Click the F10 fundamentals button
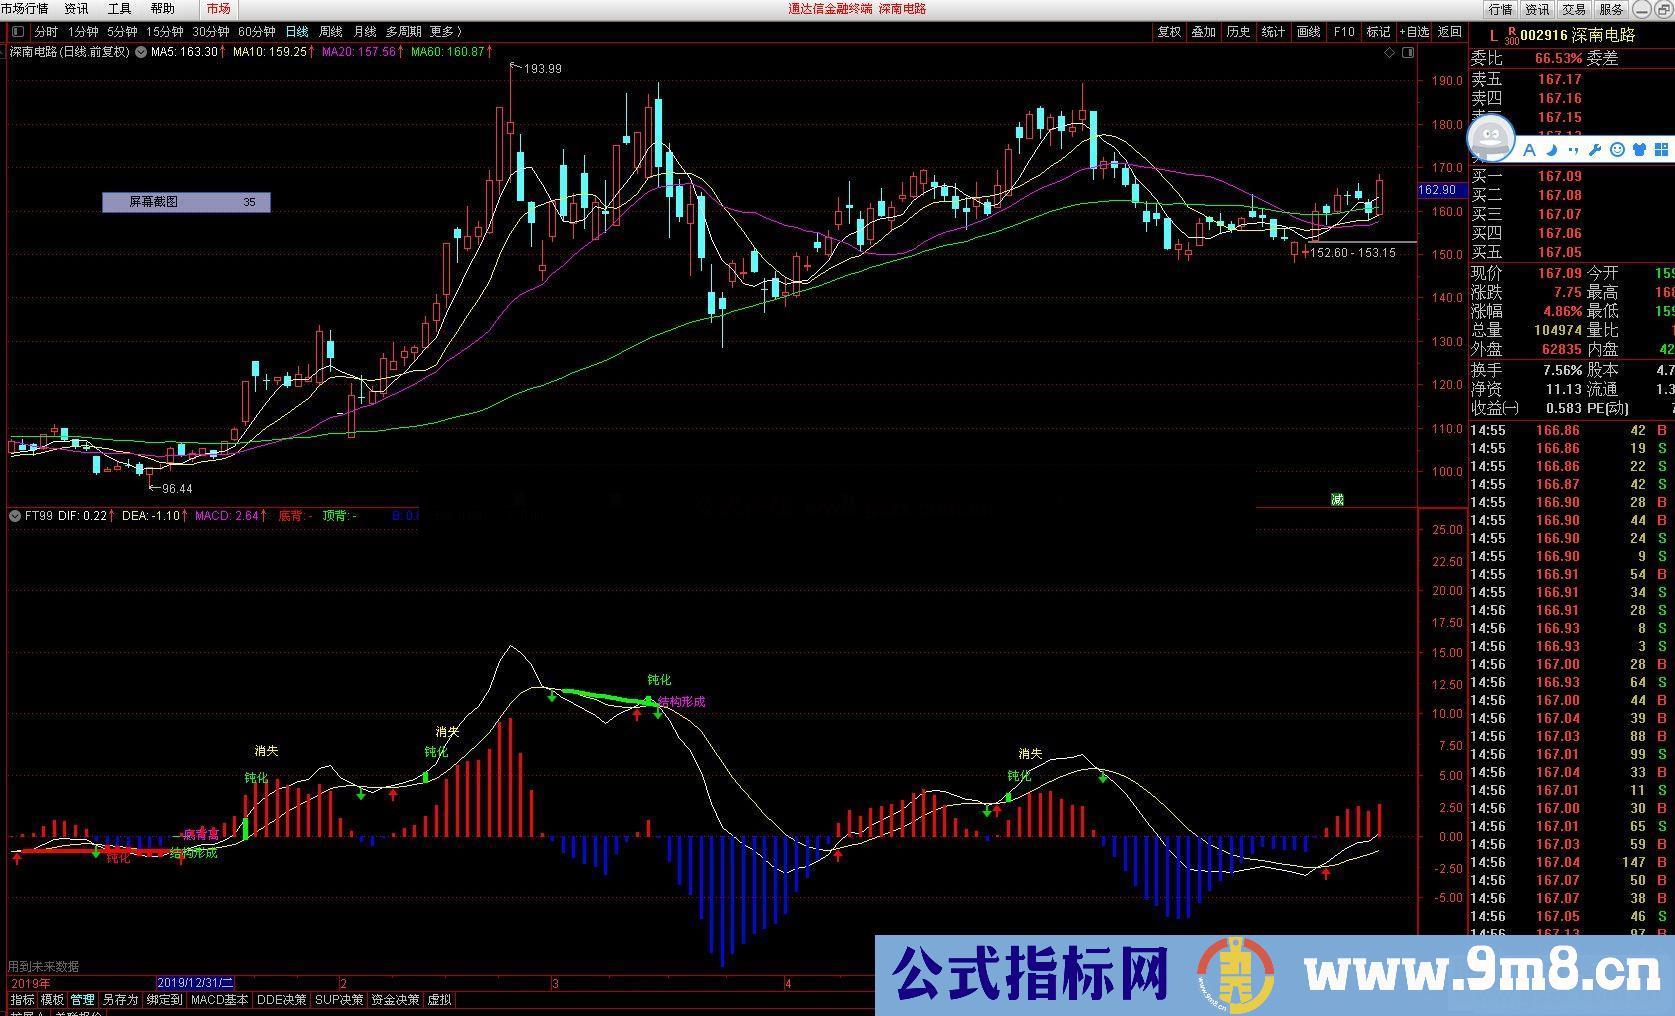The height and width of the screenshot is (1016, 1675). [x=1343, y=31]
